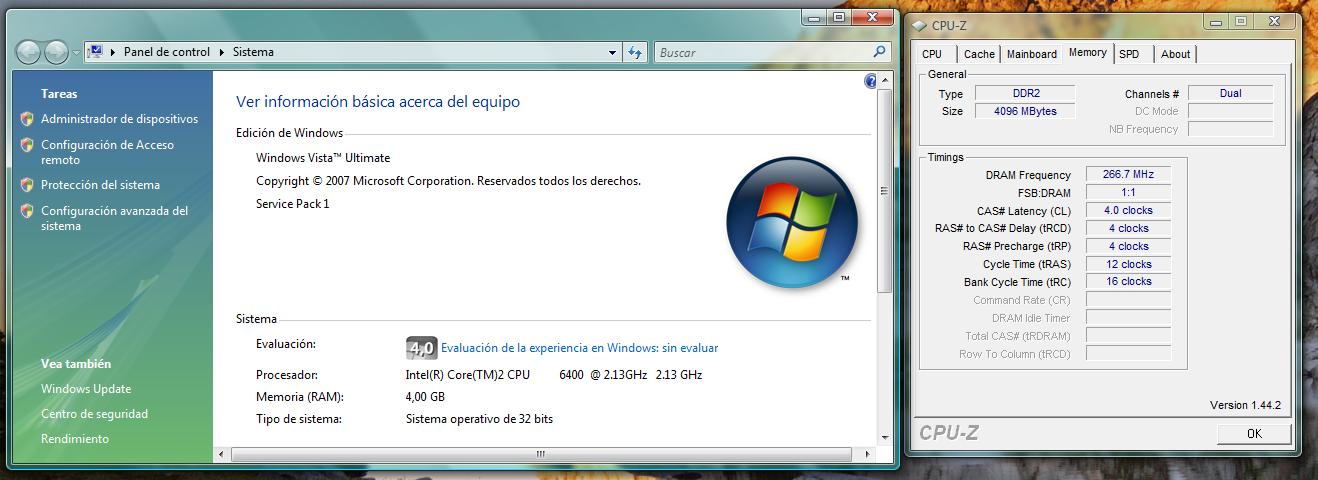The height and width of the screenshot is (480, 1318).
Task: Click the Windows Vista logo orb
Action: point(792,224)
